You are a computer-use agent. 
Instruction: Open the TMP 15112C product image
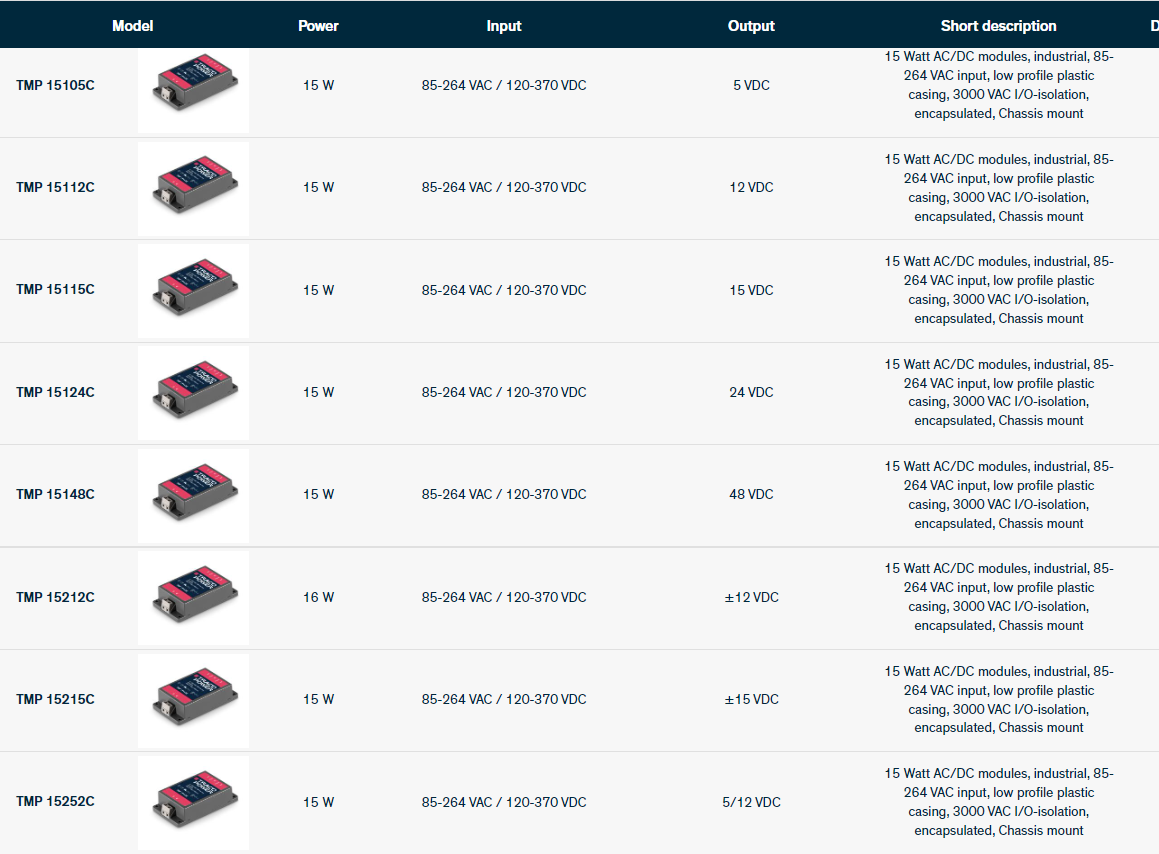coord(193,189)
